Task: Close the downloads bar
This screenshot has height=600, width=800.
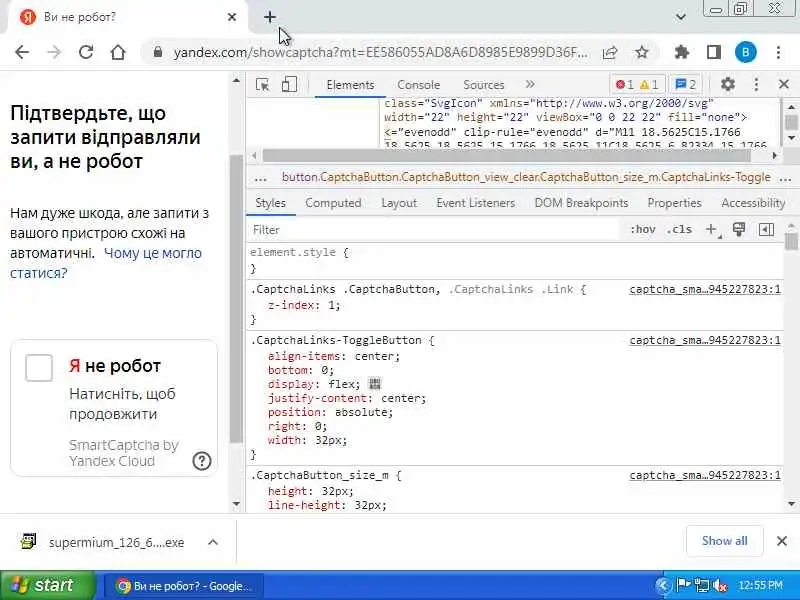Action: (782, 541)
